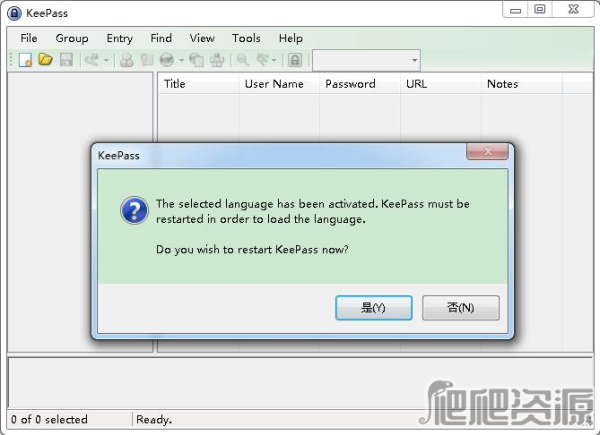The height and width of the screenshot is (435, 600).
Task: Click the blue question mark dialog icon
Action: 134,210
